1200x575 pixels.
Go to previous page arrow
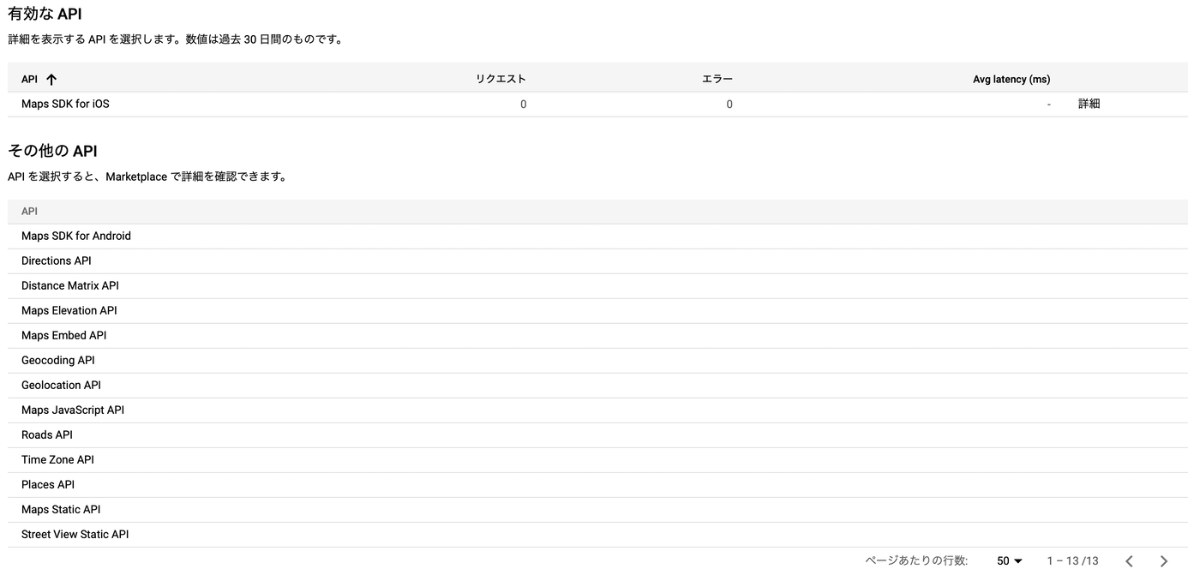pos(1129,561)
